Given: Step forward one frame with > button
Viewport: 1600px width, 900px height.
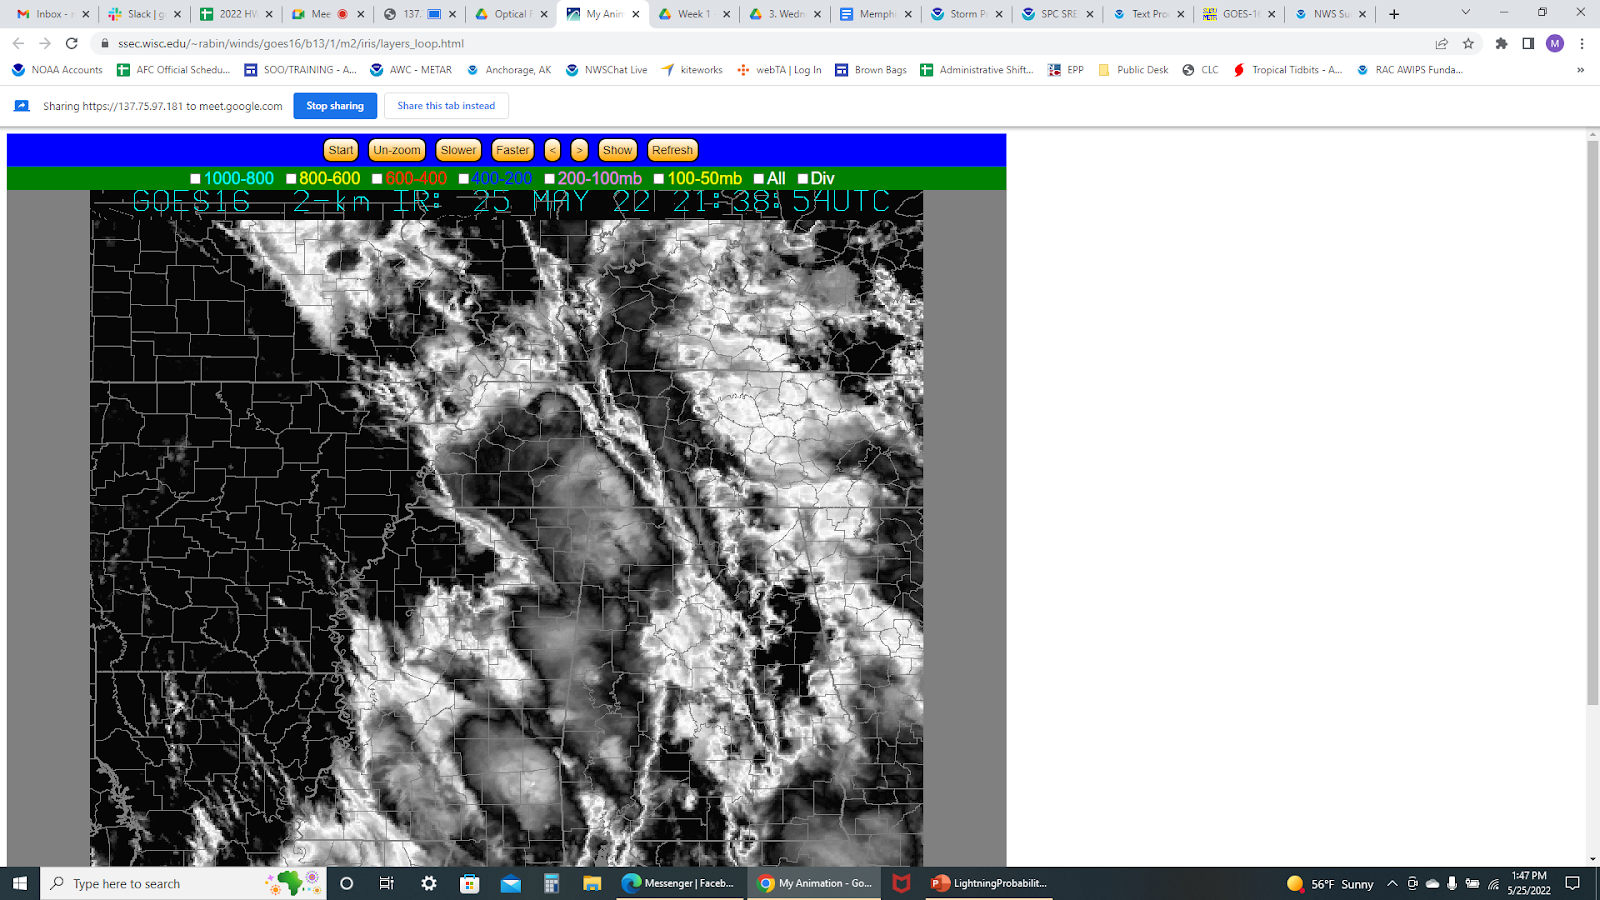Looking at the screenshot, I should [x=579, y=150].
